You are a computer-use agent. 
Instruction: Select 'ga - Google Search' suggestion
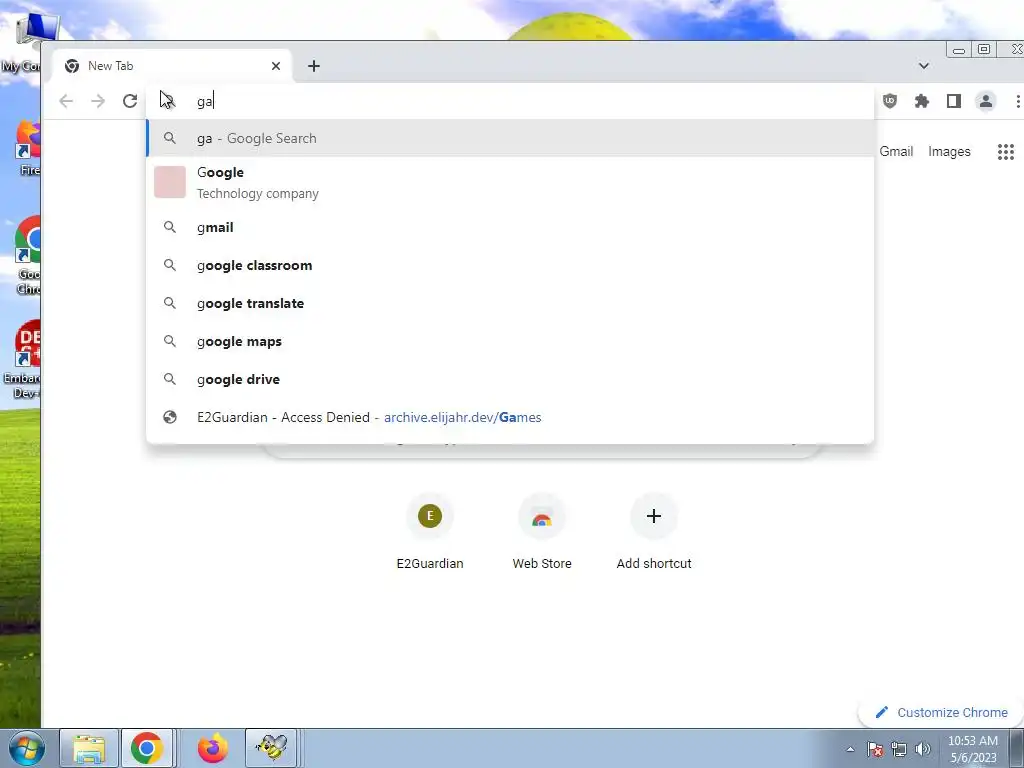coord(510,138)
